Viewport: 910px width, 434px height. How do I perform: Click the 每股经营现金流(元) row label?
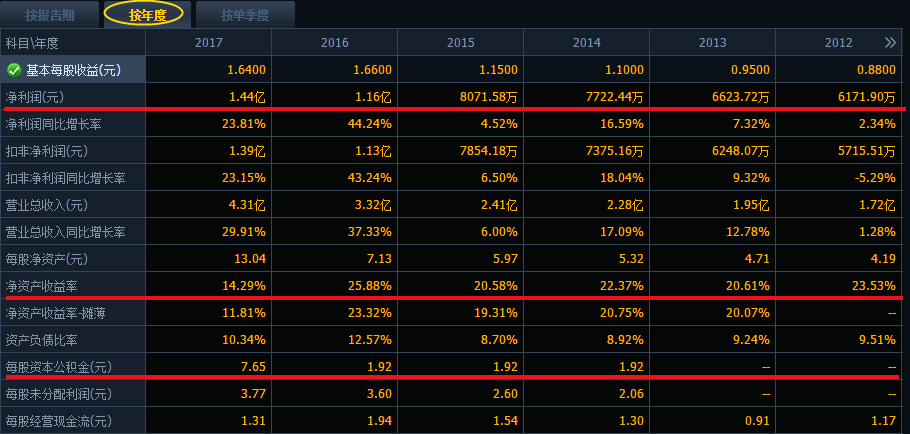[59, 421]
